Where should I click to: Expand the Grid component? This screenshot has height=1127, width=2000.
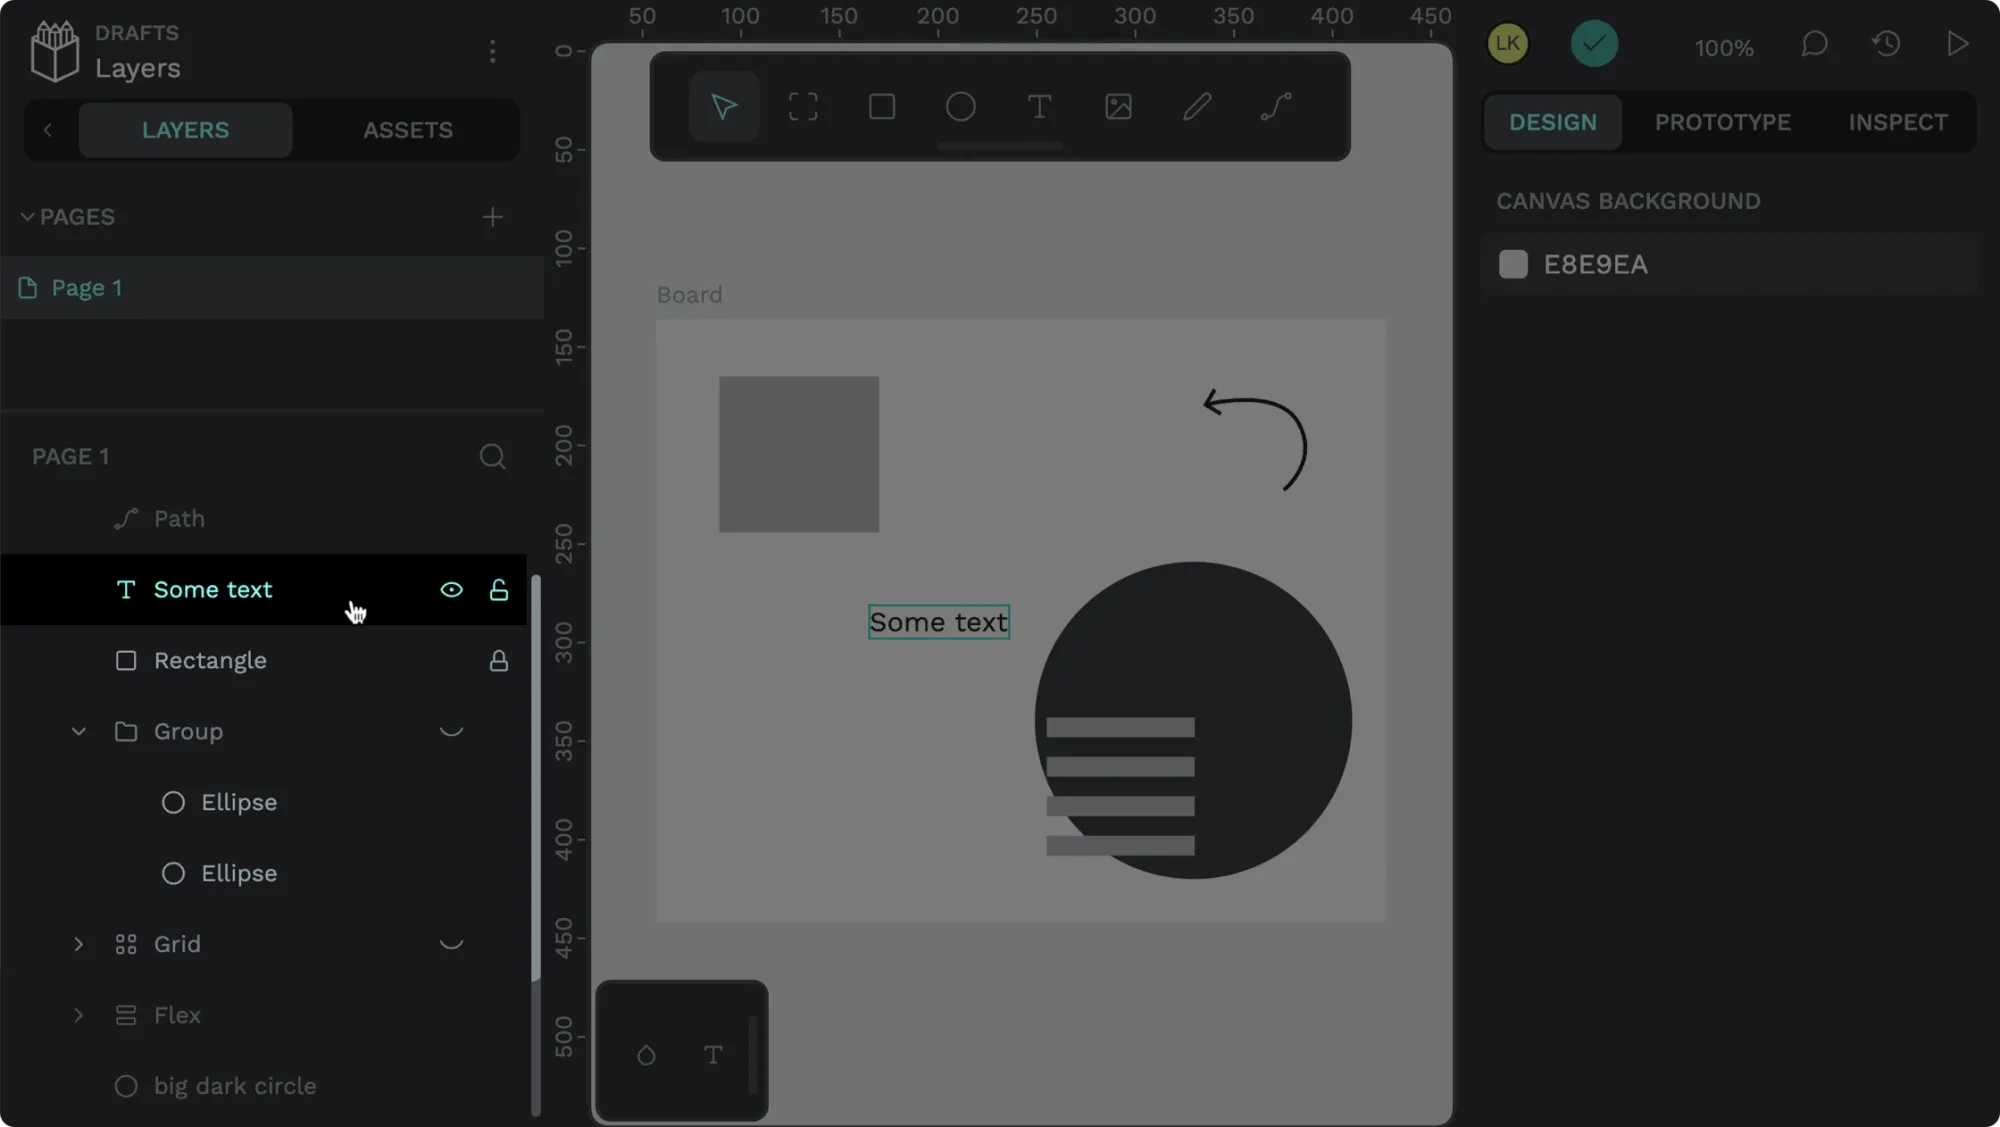point(78,944)
